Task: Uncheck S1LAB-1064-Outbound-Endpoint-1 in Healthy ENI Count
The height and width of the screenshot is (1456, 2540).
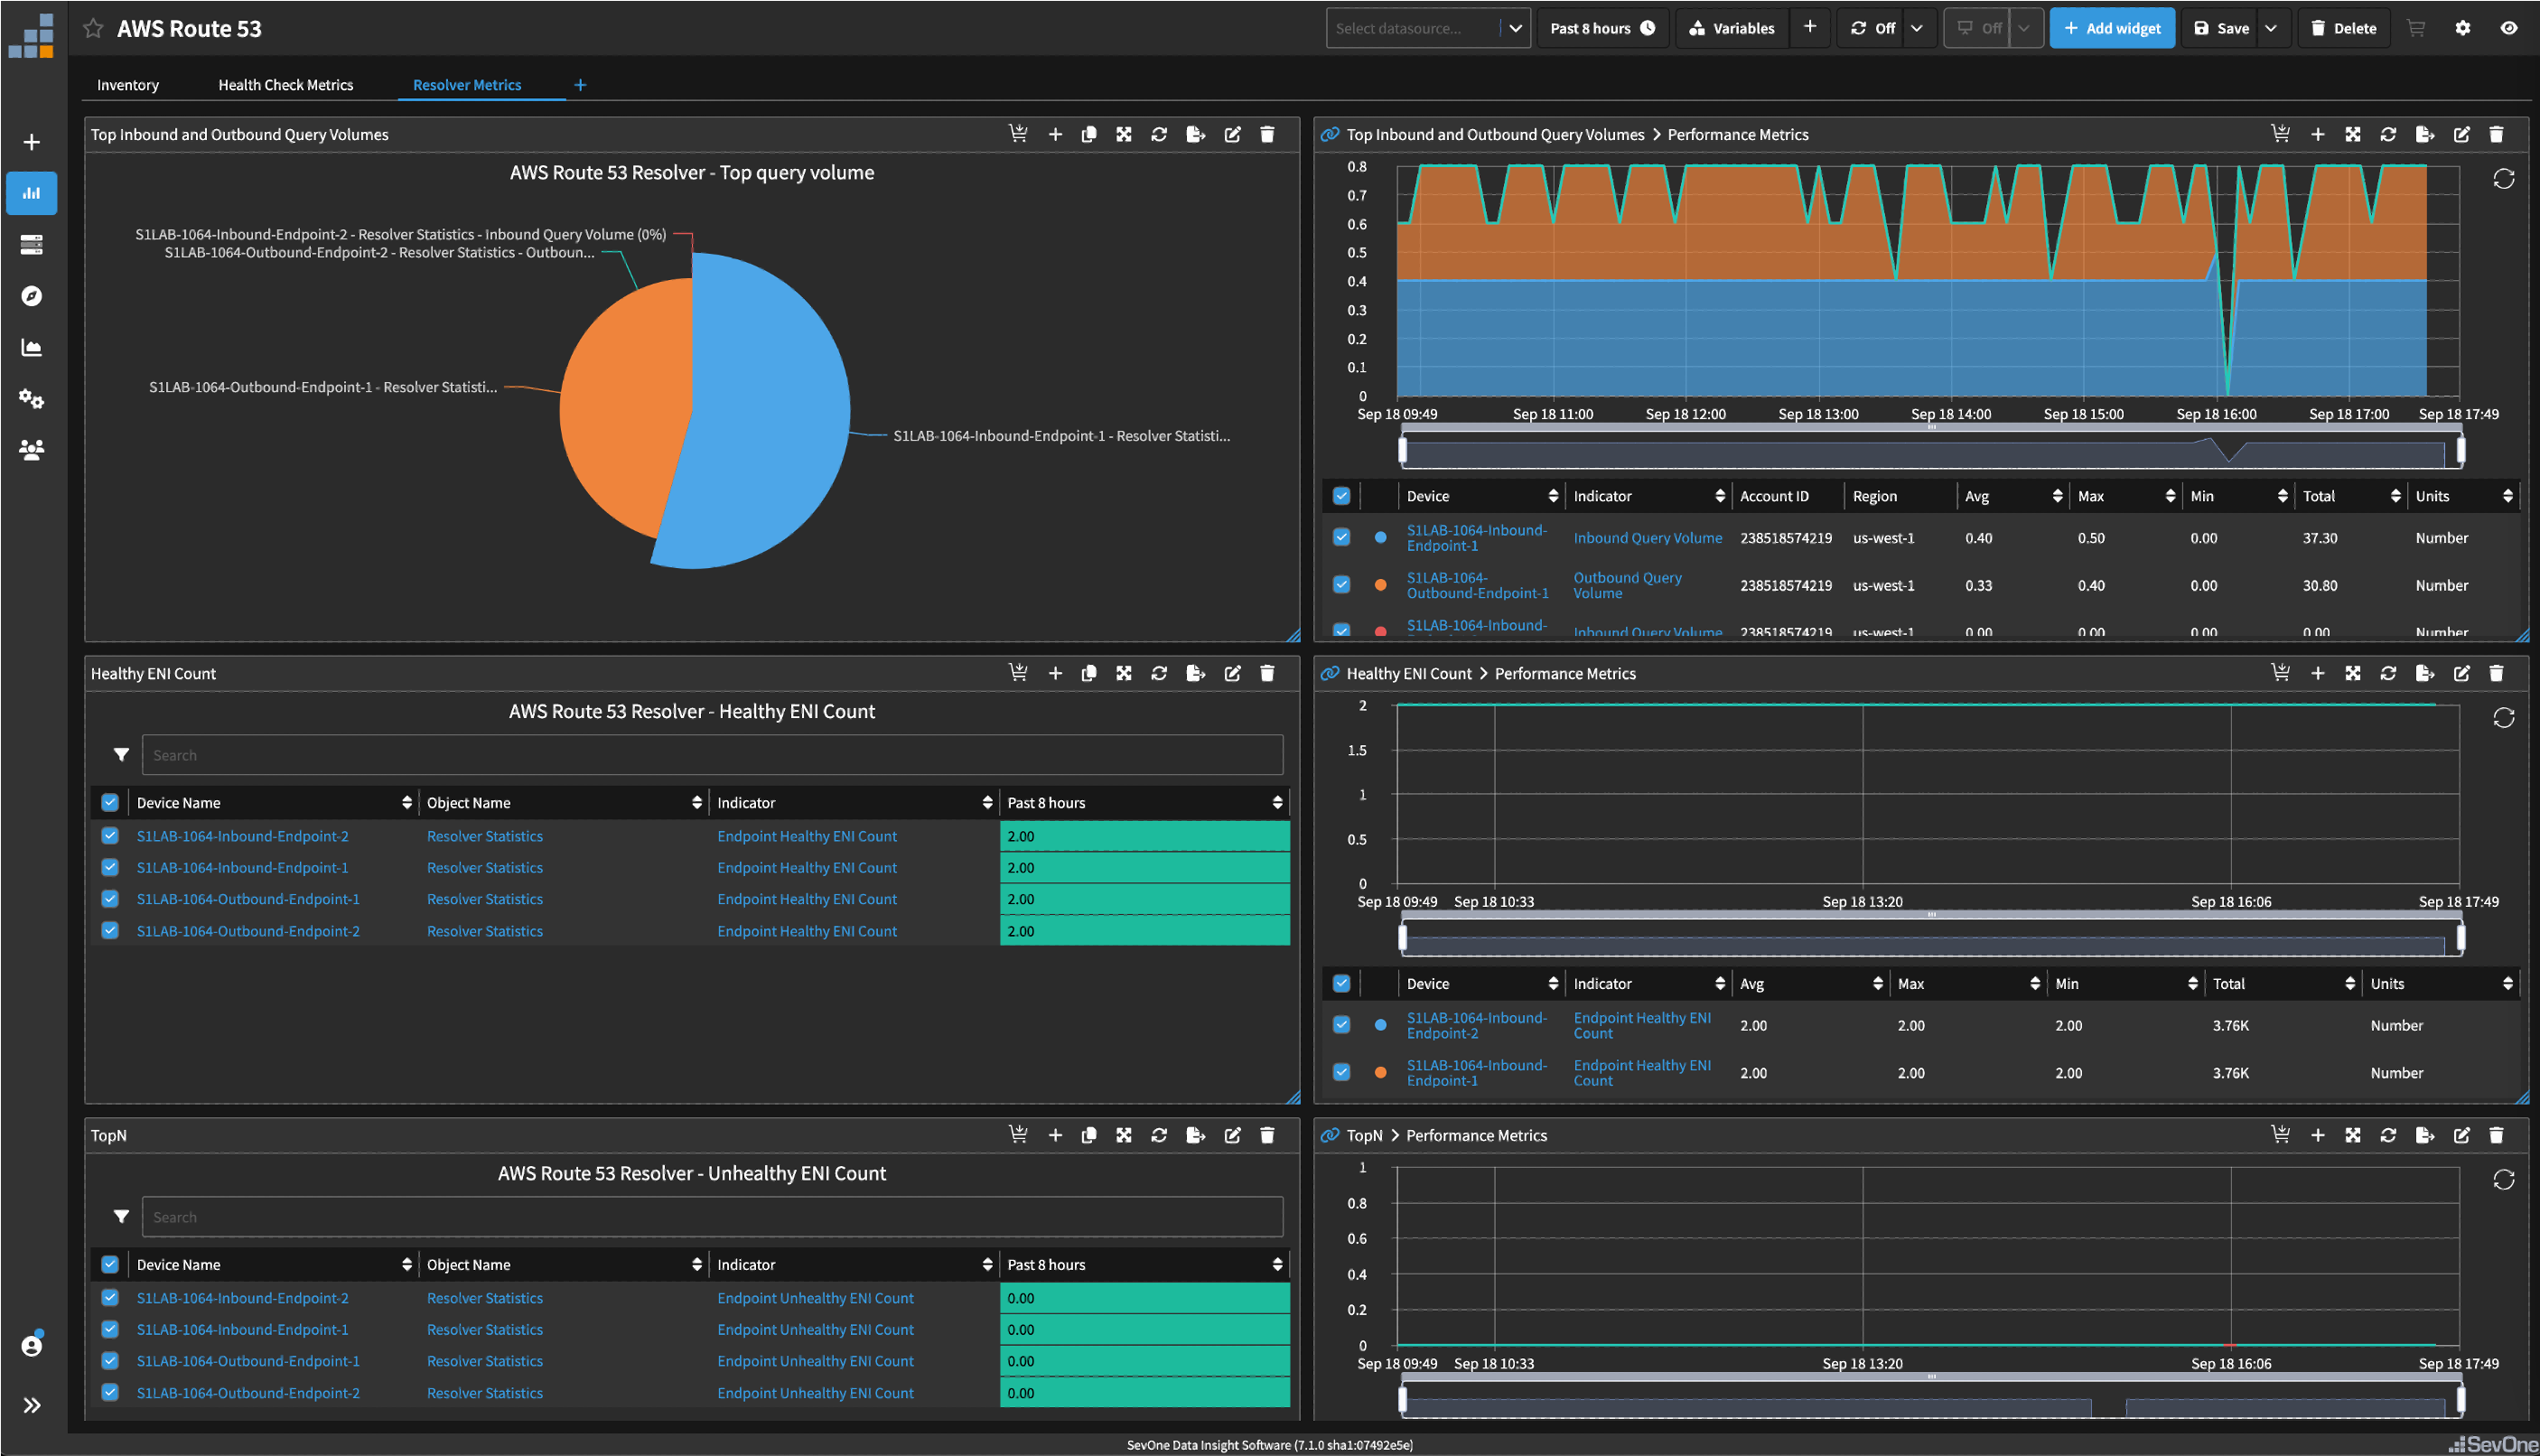Action: pos(109,898)
